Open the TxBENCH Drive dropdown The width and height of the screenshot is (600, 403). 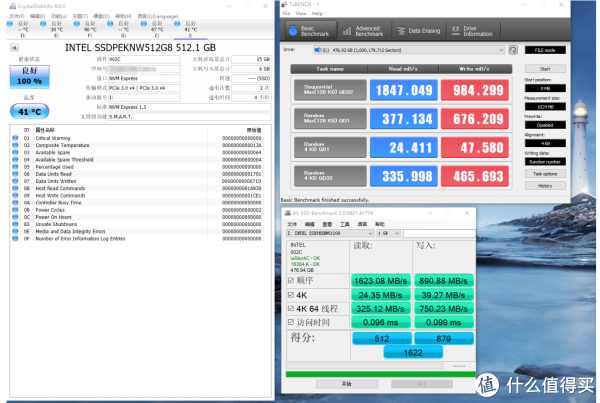click(x=409, y=50)
